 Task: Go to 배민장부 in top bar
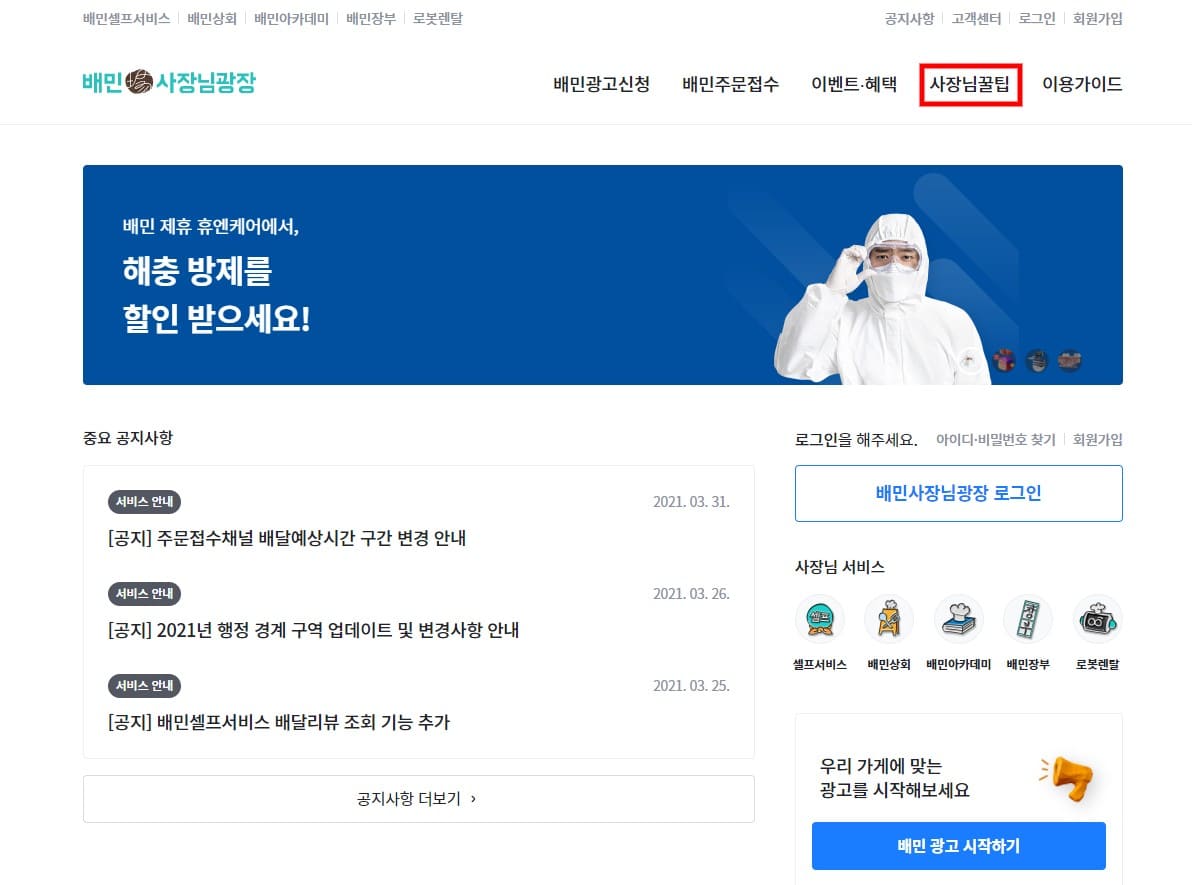click(371, 18)
